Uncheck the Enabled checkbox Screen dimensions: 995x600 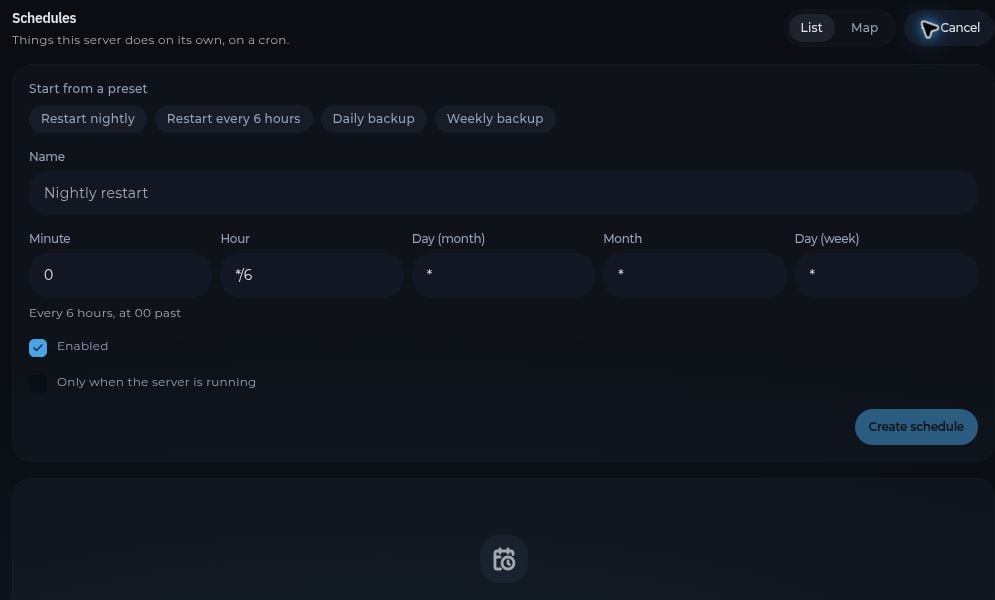38,348
